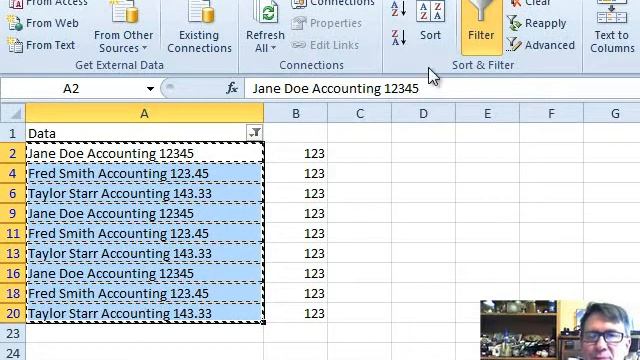
Task: Clear the applied filter
Action: [531, 4]
